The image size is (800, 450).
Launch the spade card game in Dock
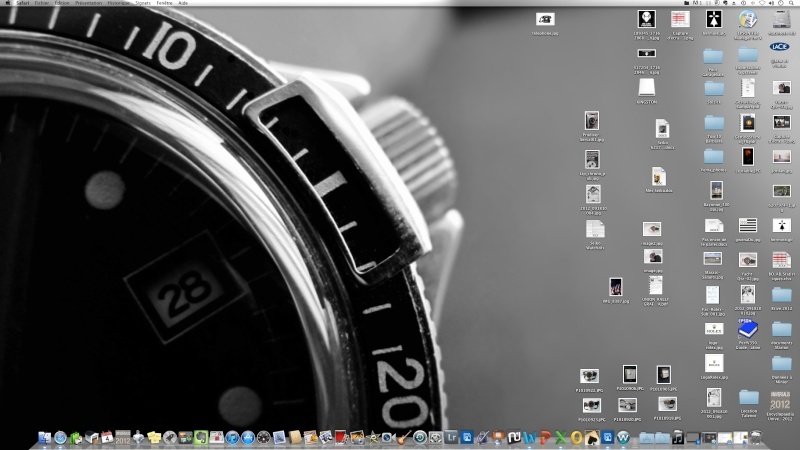click(x=592, y=437)
